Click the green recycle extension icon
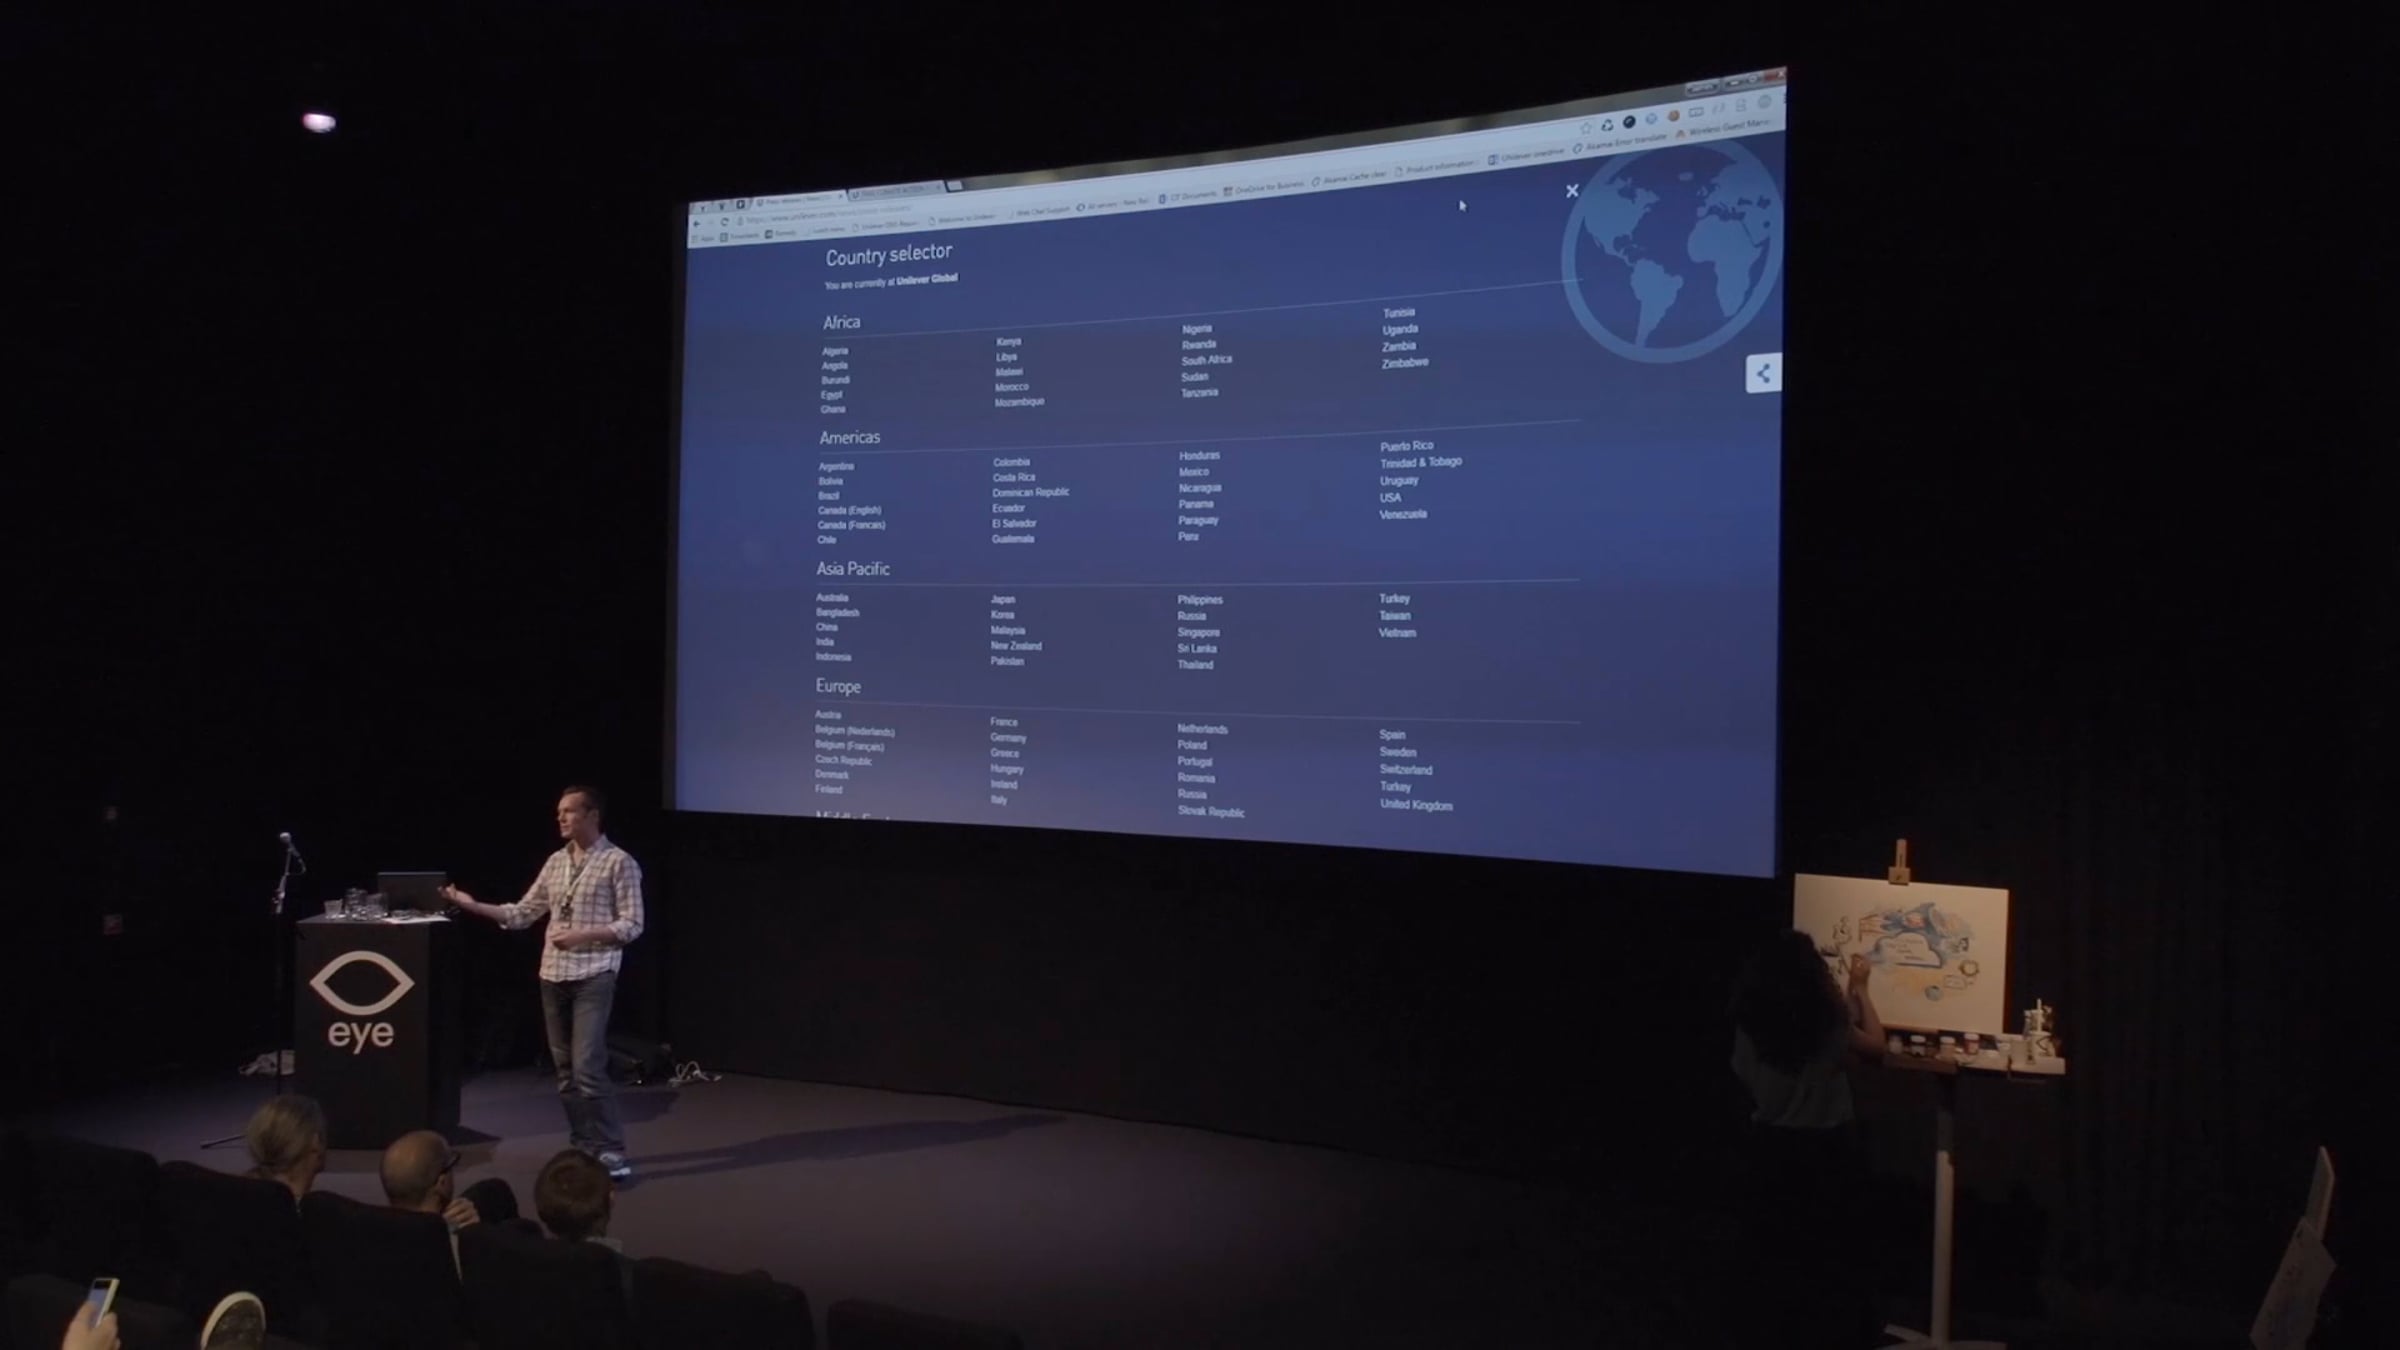Viewport: 2400px width, 1350px height. pyautogui.click(x=1607, y=125)
